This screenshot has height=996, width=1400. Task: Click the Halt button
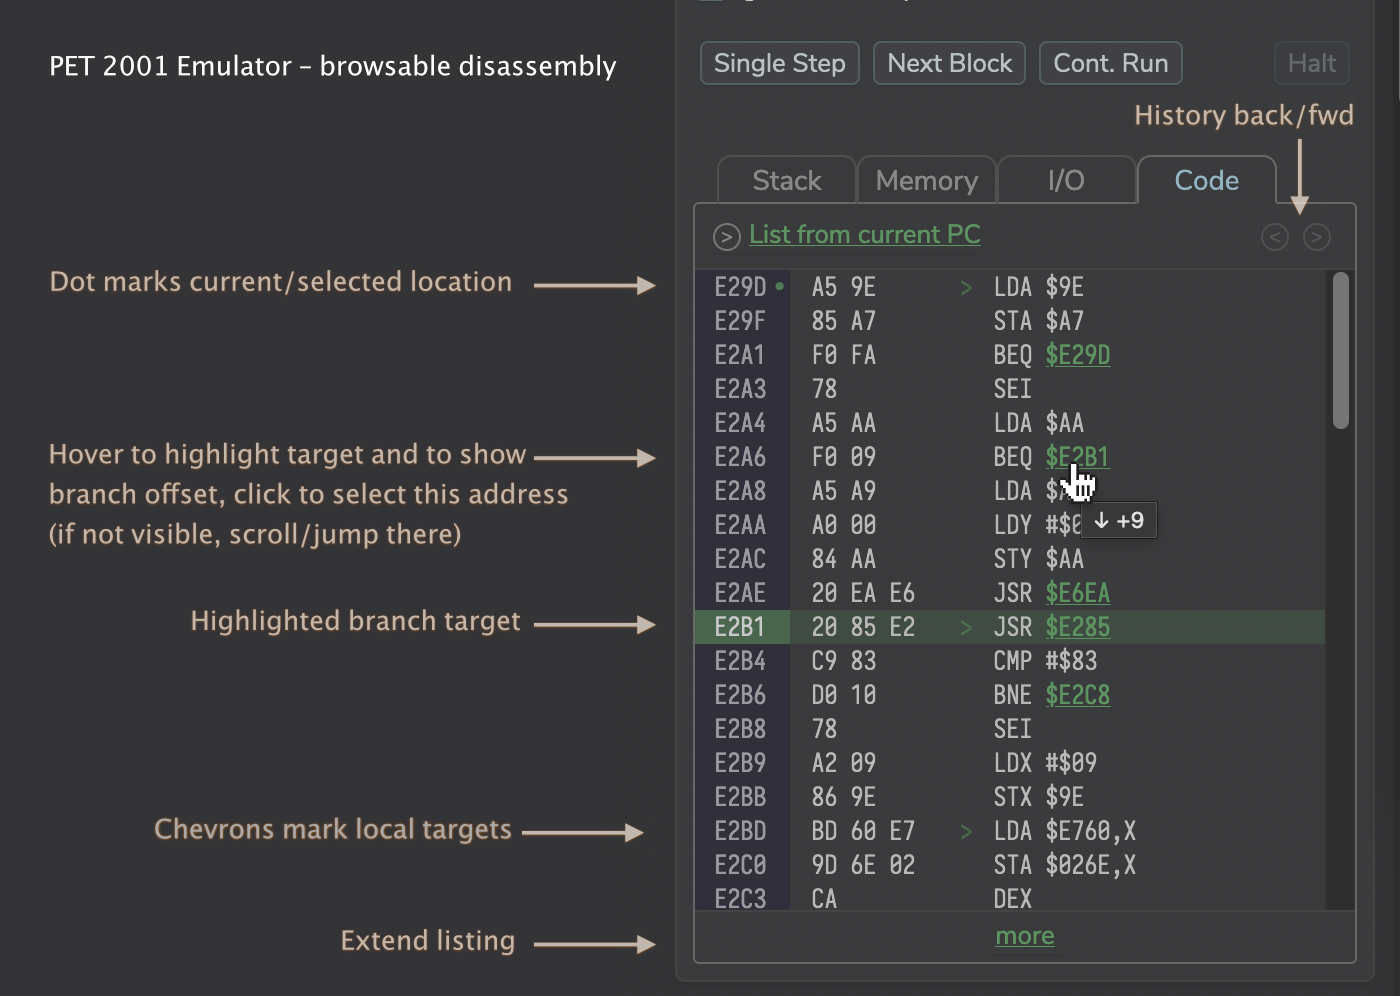click(1312, 63)
